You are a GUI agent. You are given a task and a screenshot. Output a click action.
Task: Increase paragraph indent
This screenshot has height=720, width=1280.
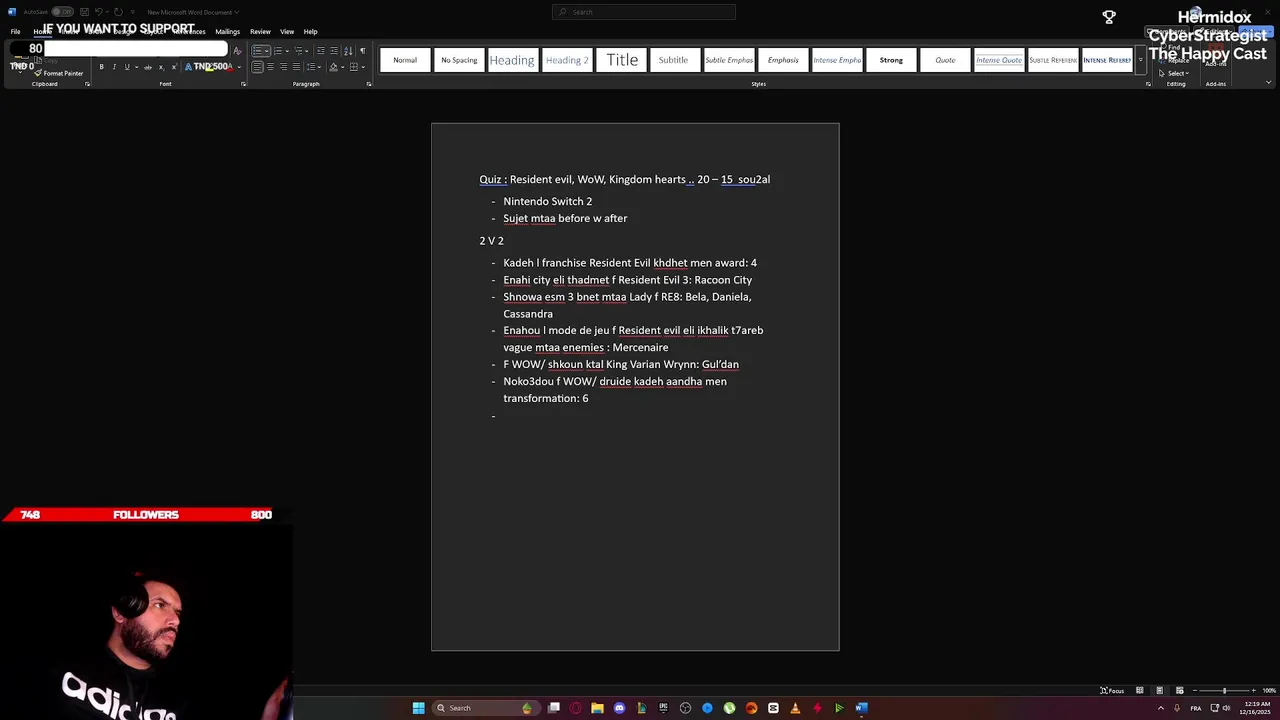click(333, 51)
